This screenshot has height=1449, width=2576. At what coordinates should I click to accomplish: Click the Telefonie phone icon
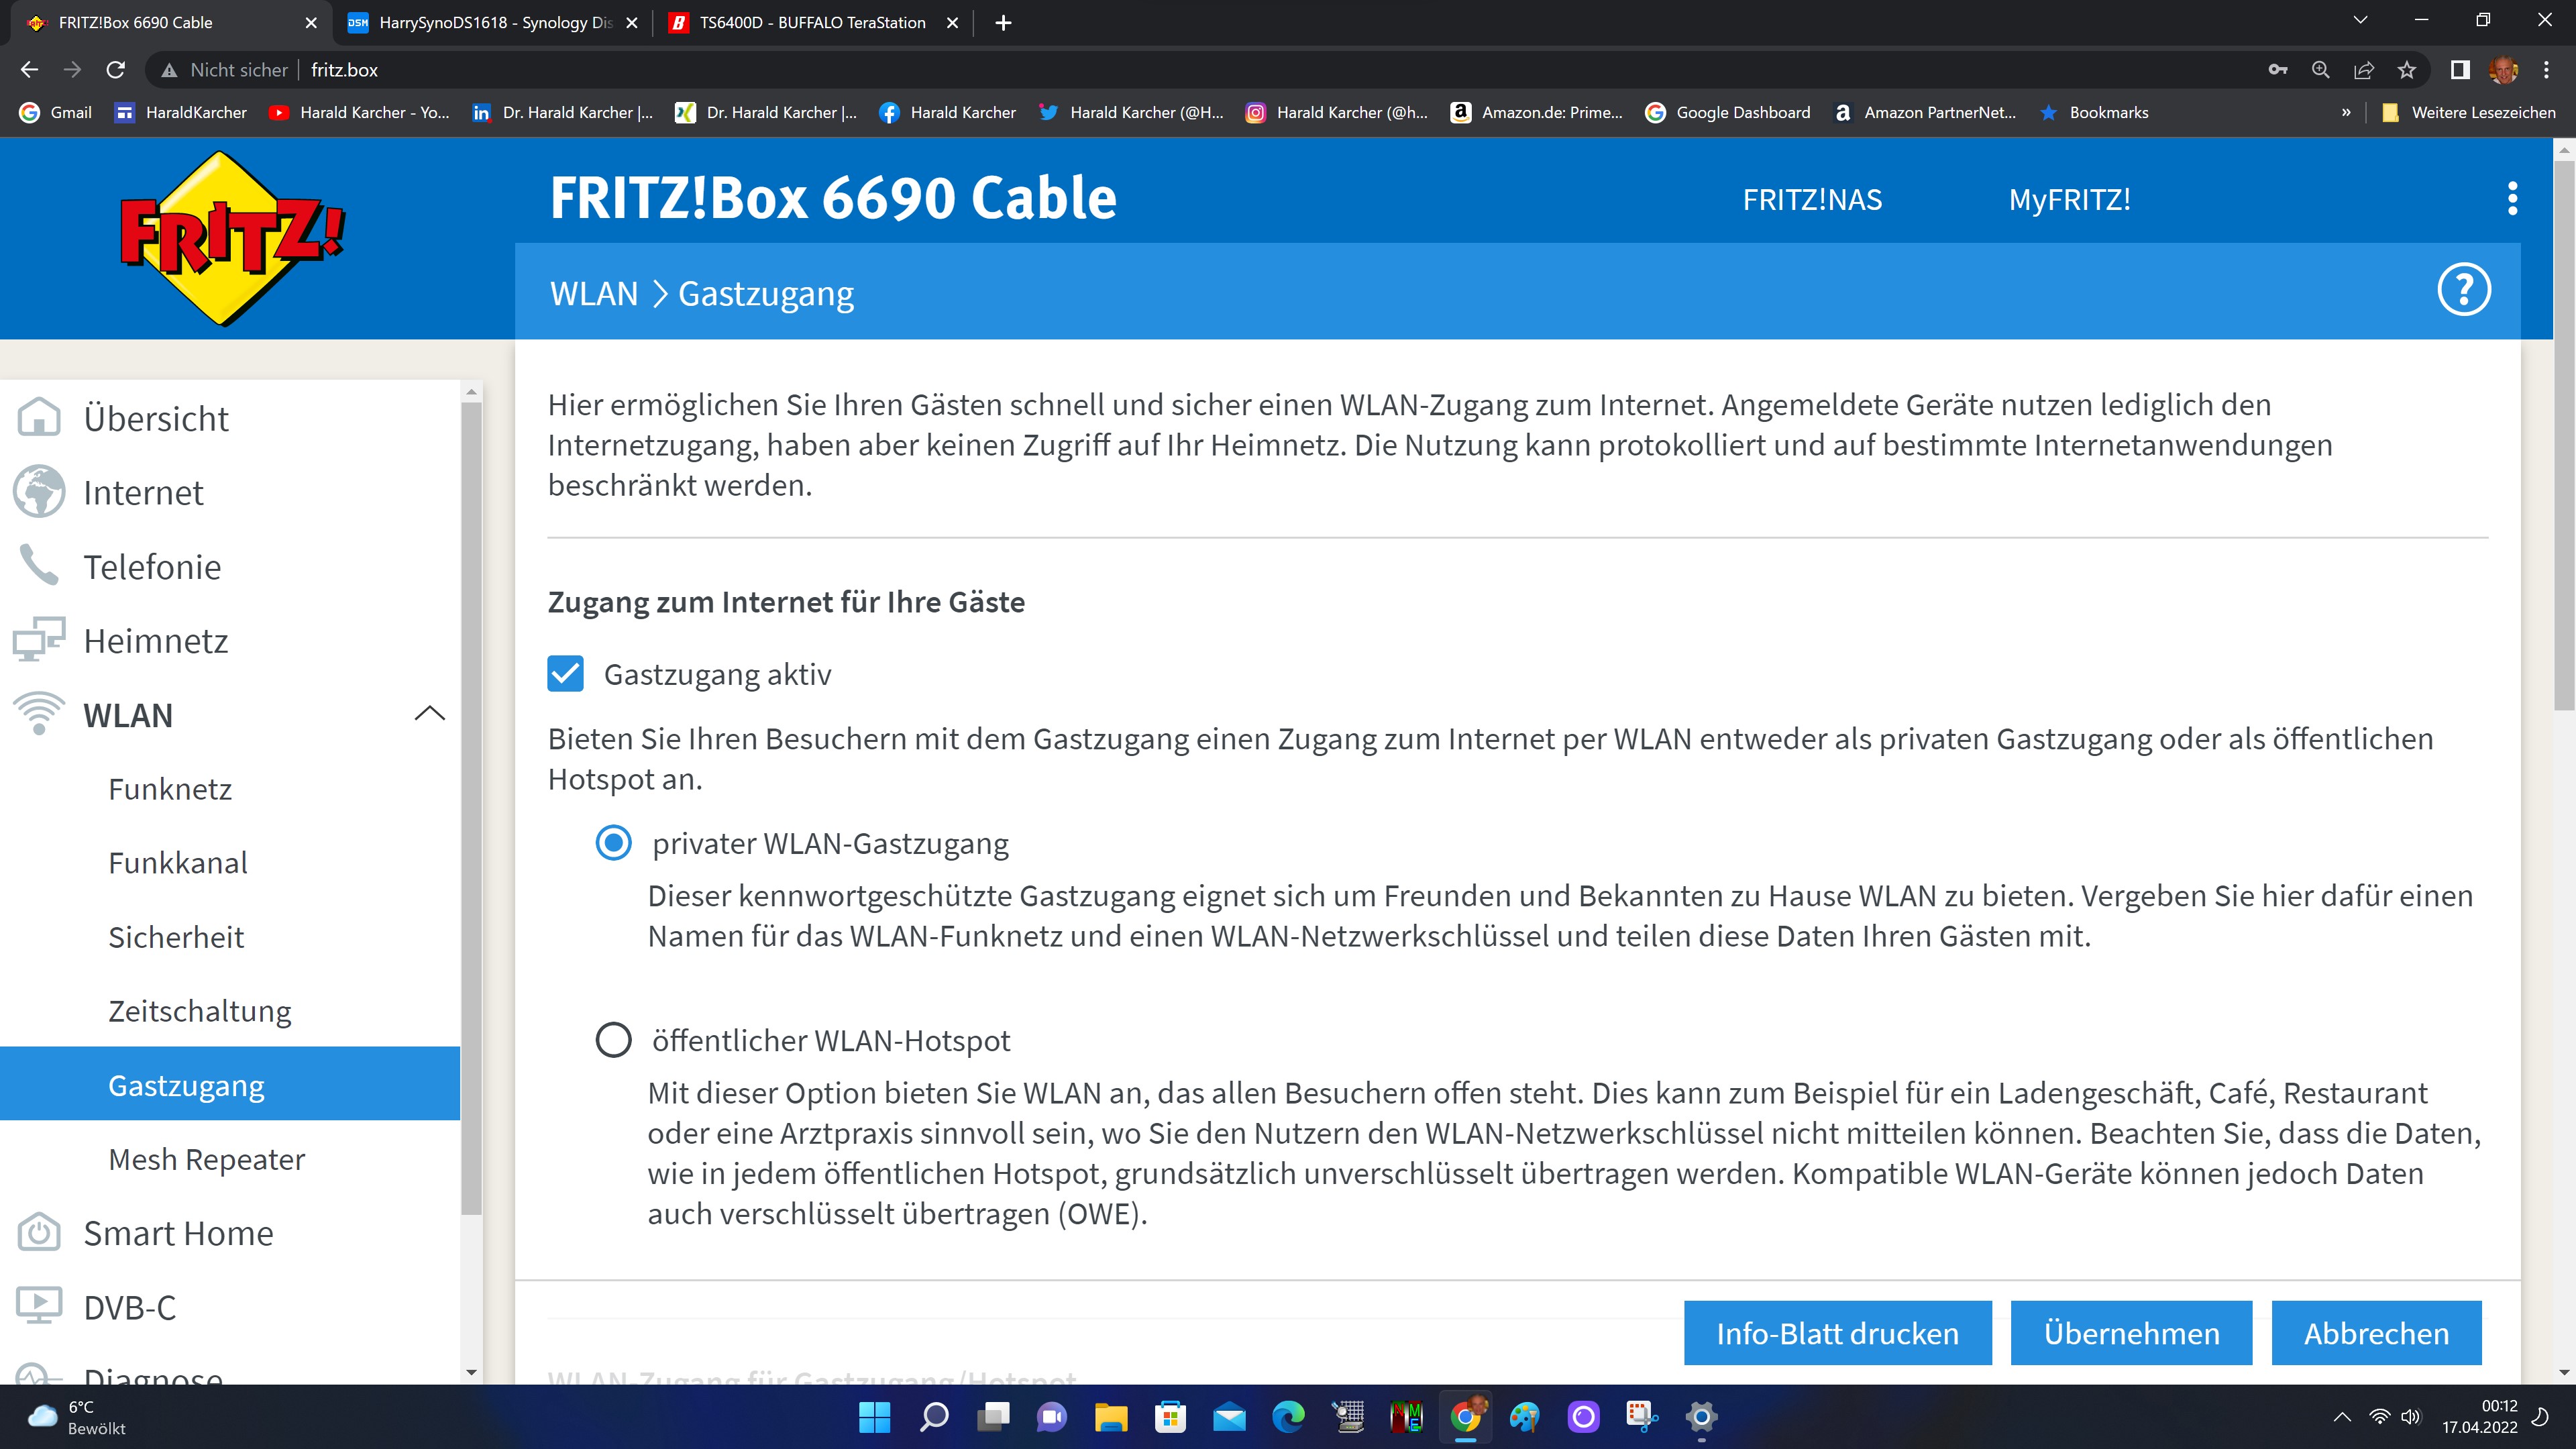(39, 566)
